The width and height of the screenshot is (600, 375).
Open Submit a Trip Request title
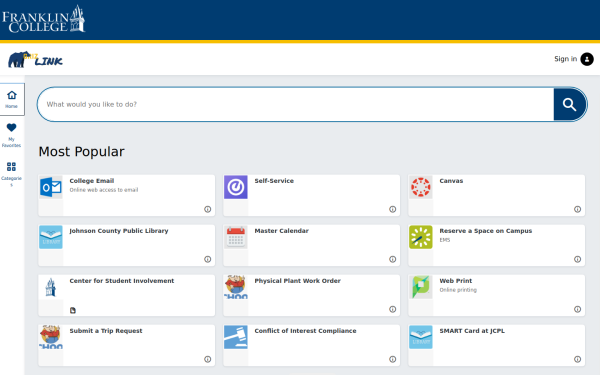pos(106,331)
